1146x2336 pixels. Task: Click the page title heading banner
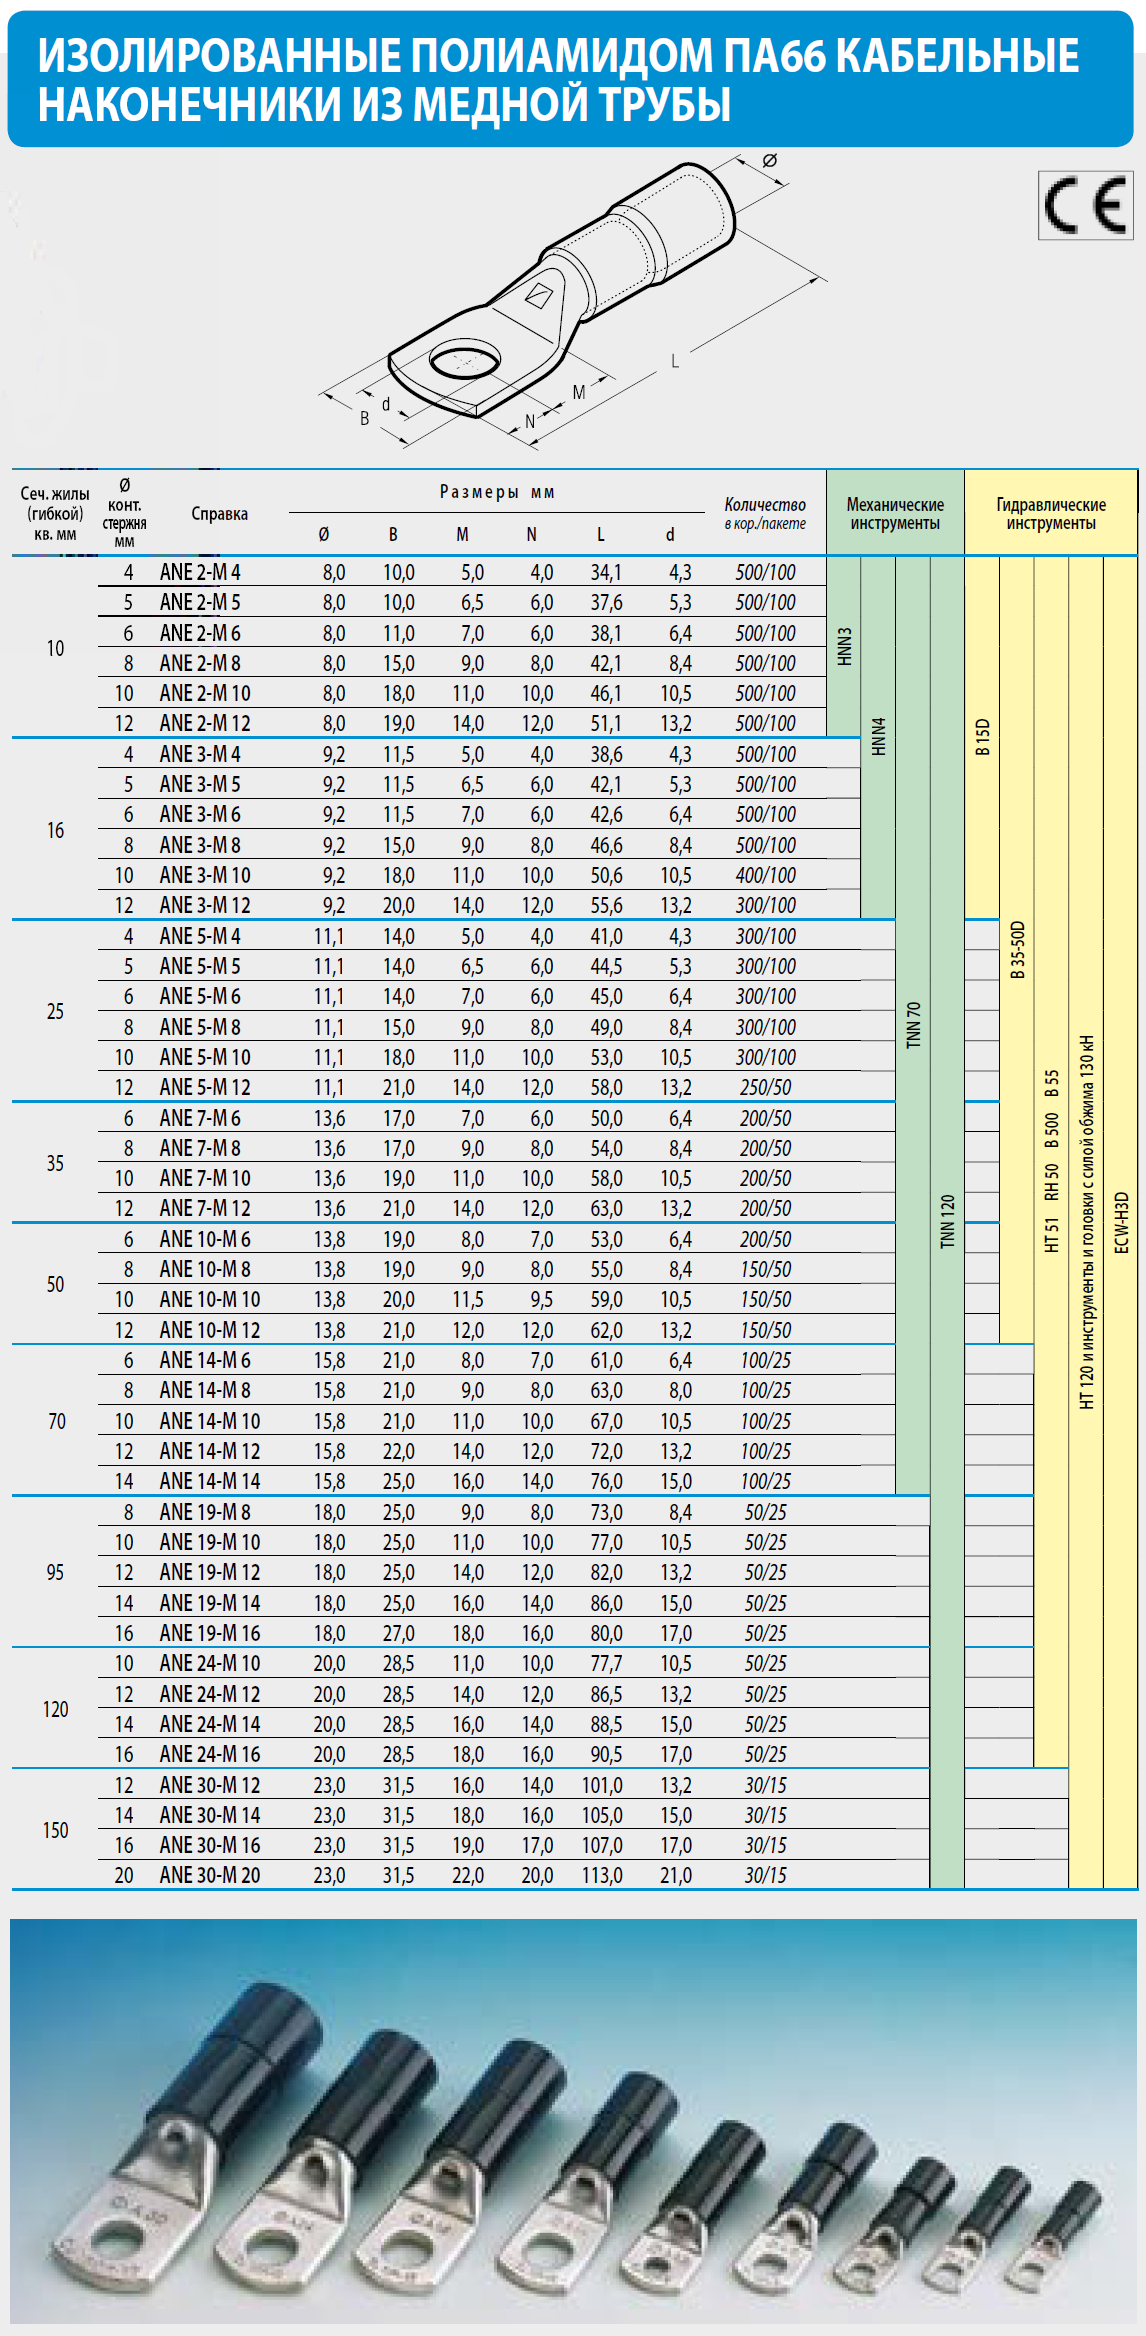pos(571,80)
